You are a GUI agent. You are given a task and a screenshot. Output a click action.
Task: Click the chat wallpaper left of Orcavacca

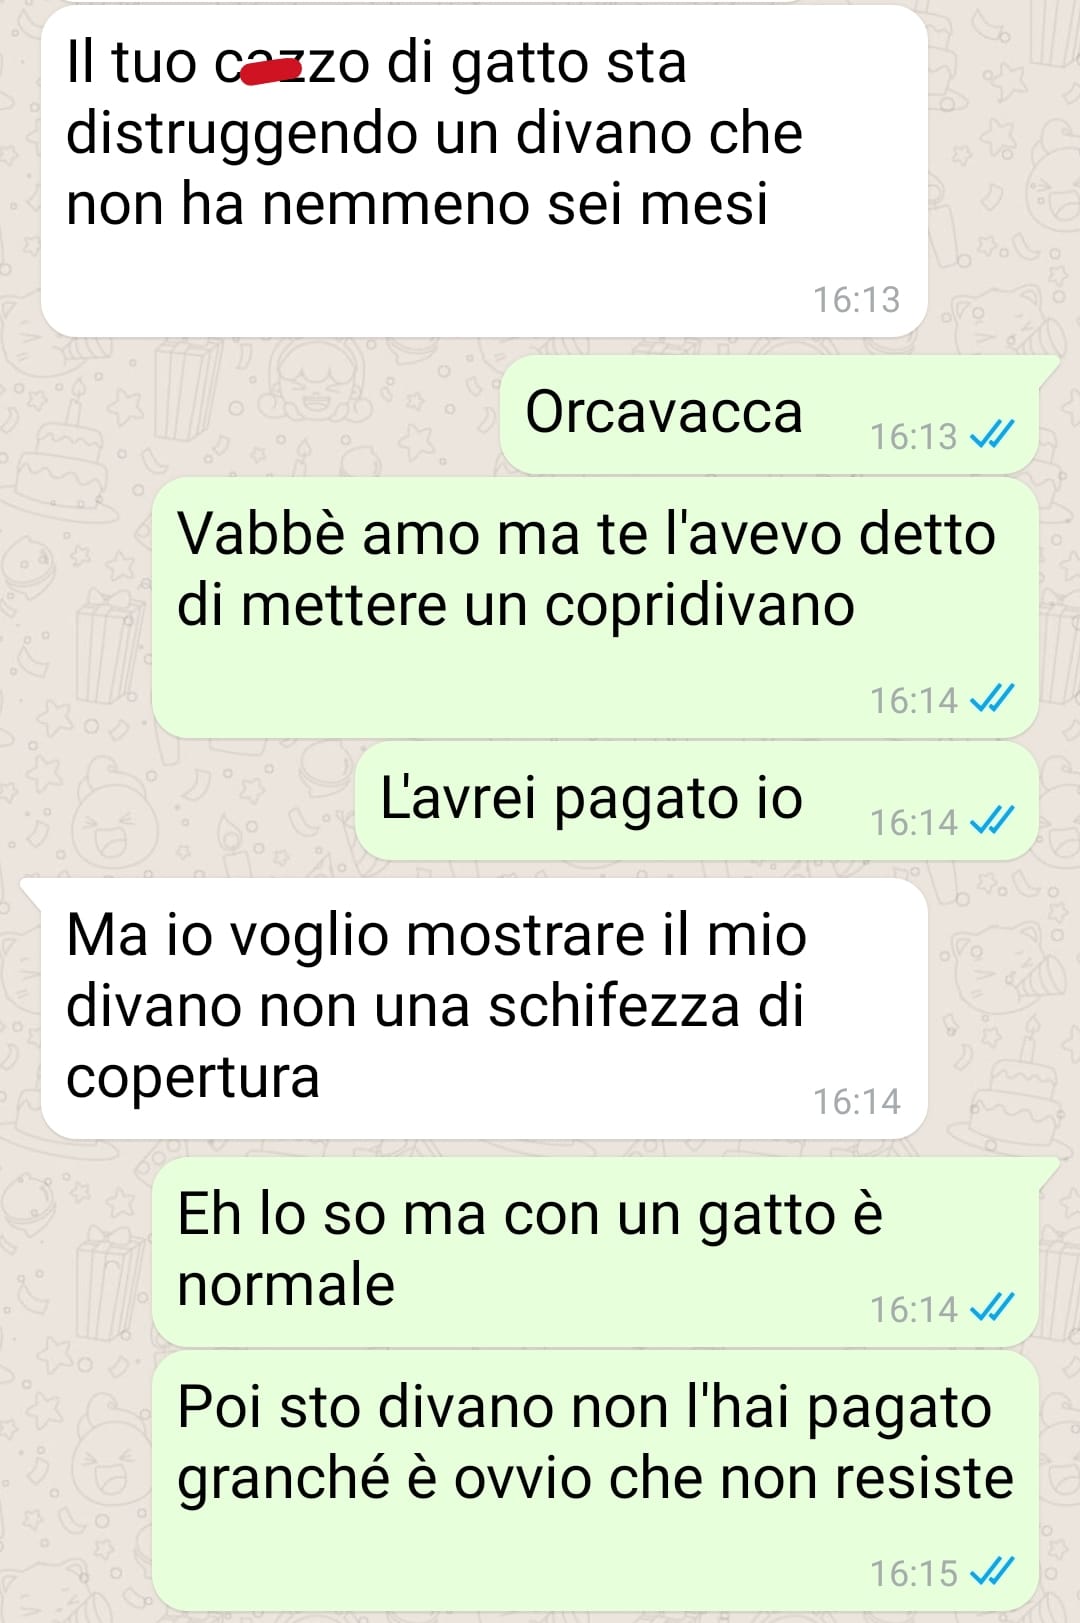pos(250,415)
